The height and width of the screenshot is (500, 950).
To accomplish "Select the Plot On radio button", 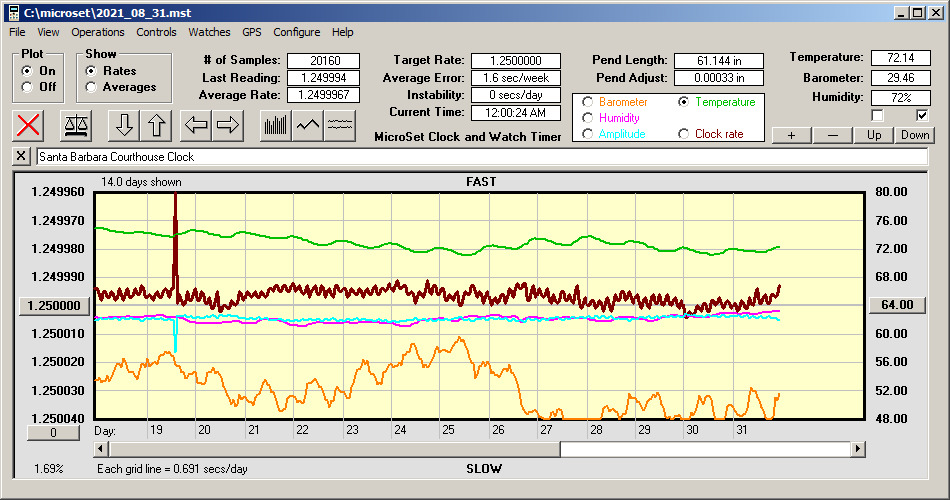I will pos(27,71).
